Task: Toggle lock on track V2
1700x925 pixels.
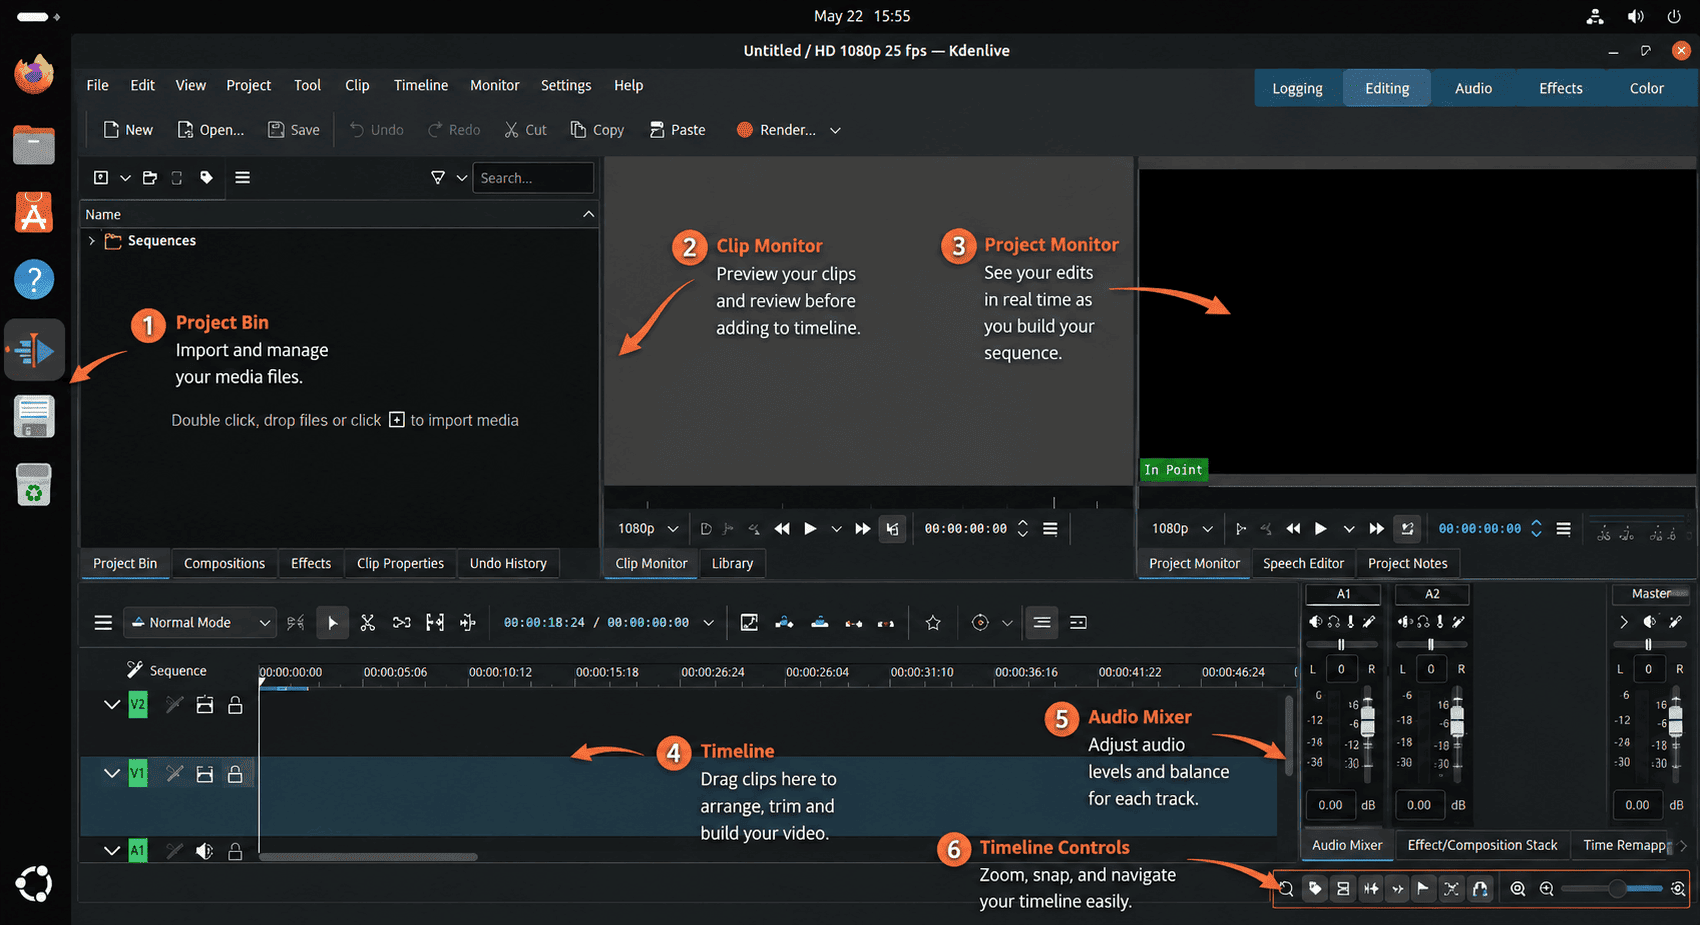Action: (x=235, y=705)
